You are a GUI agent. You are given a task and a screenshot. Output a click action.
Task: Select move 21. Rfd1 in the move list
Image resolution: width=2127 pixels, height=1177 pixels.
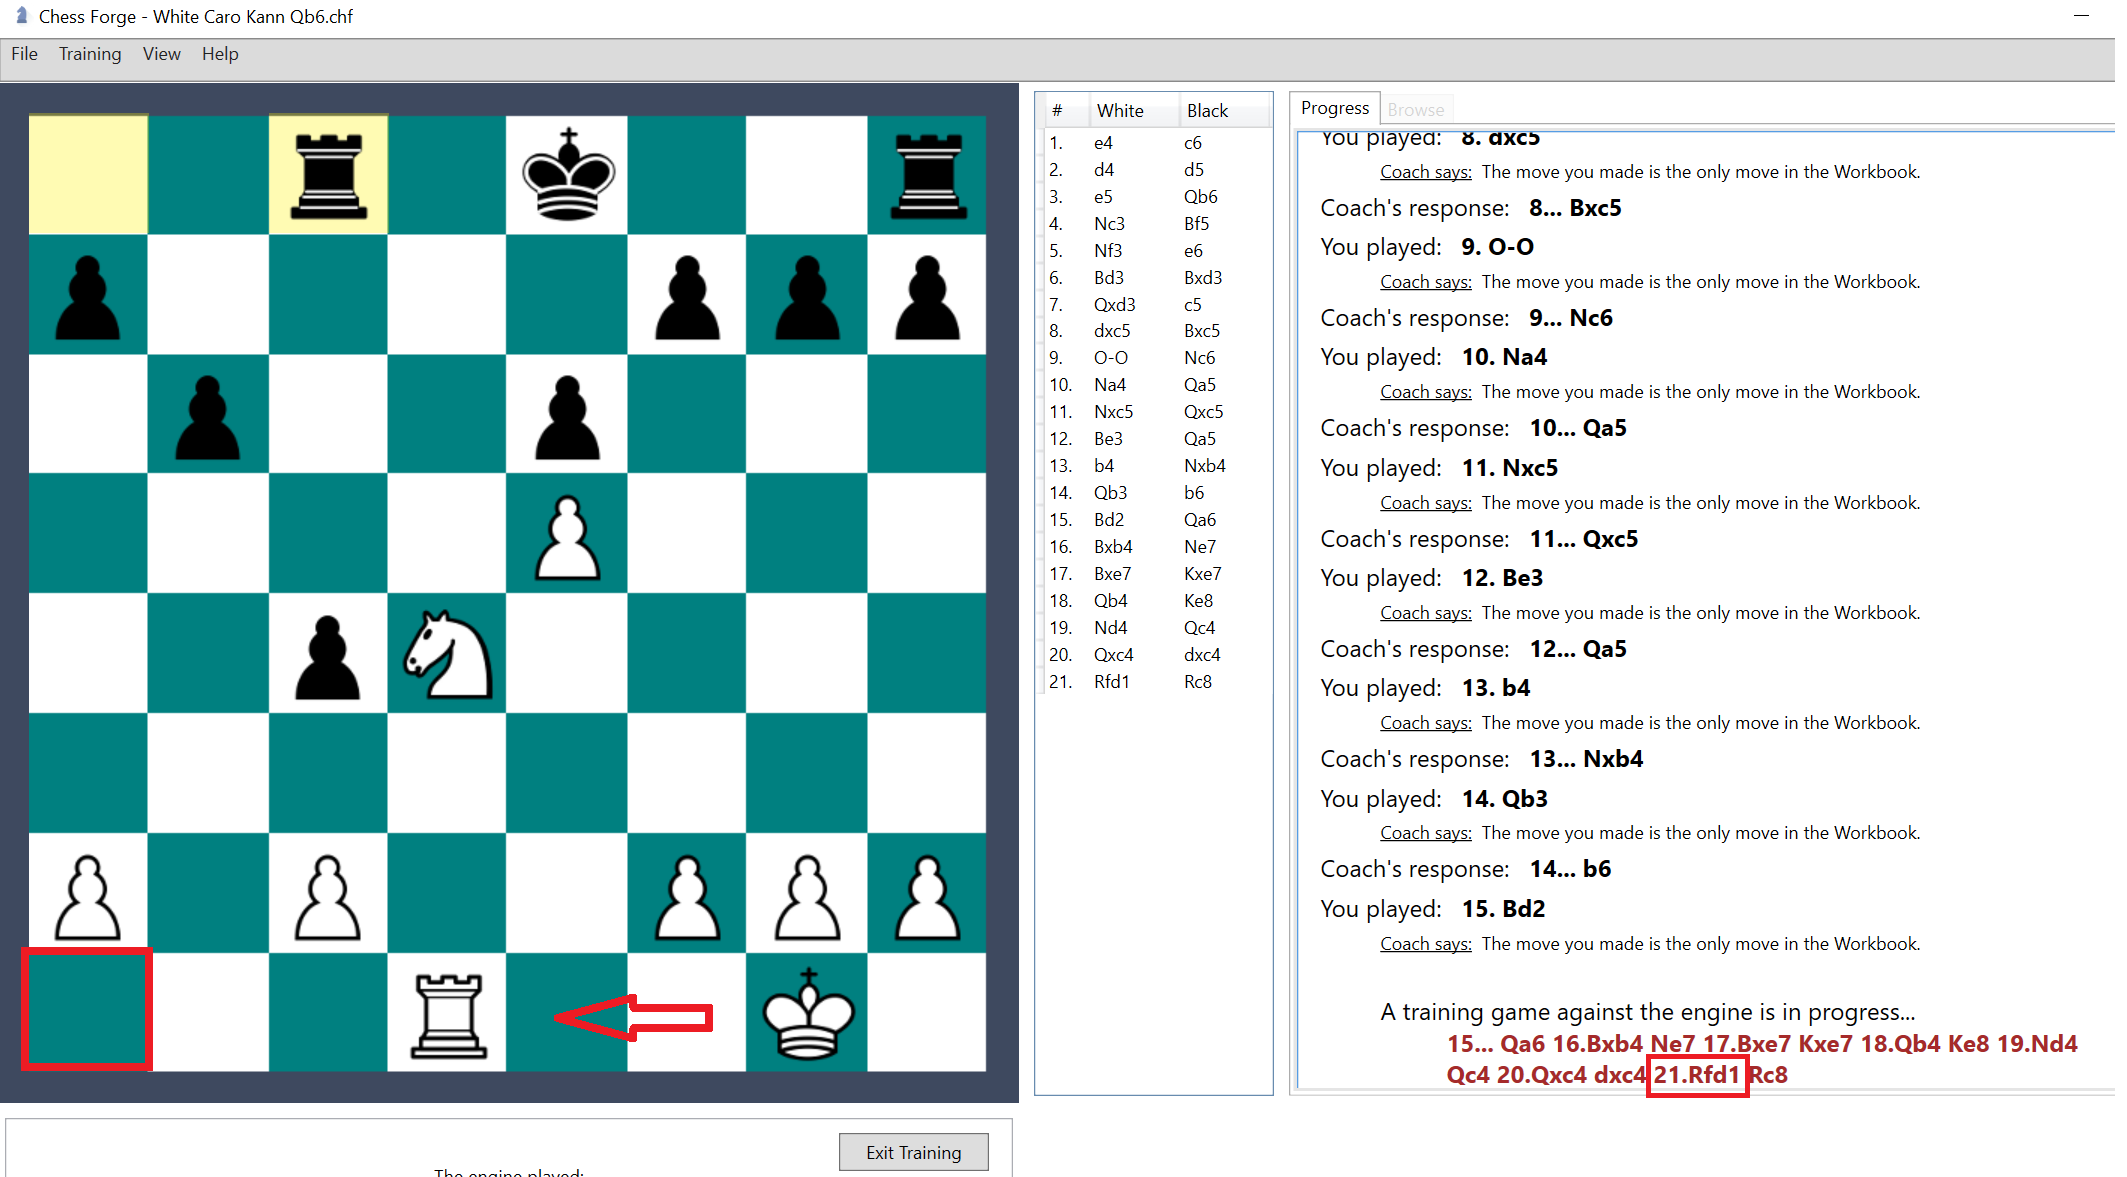click(1111, 681)
